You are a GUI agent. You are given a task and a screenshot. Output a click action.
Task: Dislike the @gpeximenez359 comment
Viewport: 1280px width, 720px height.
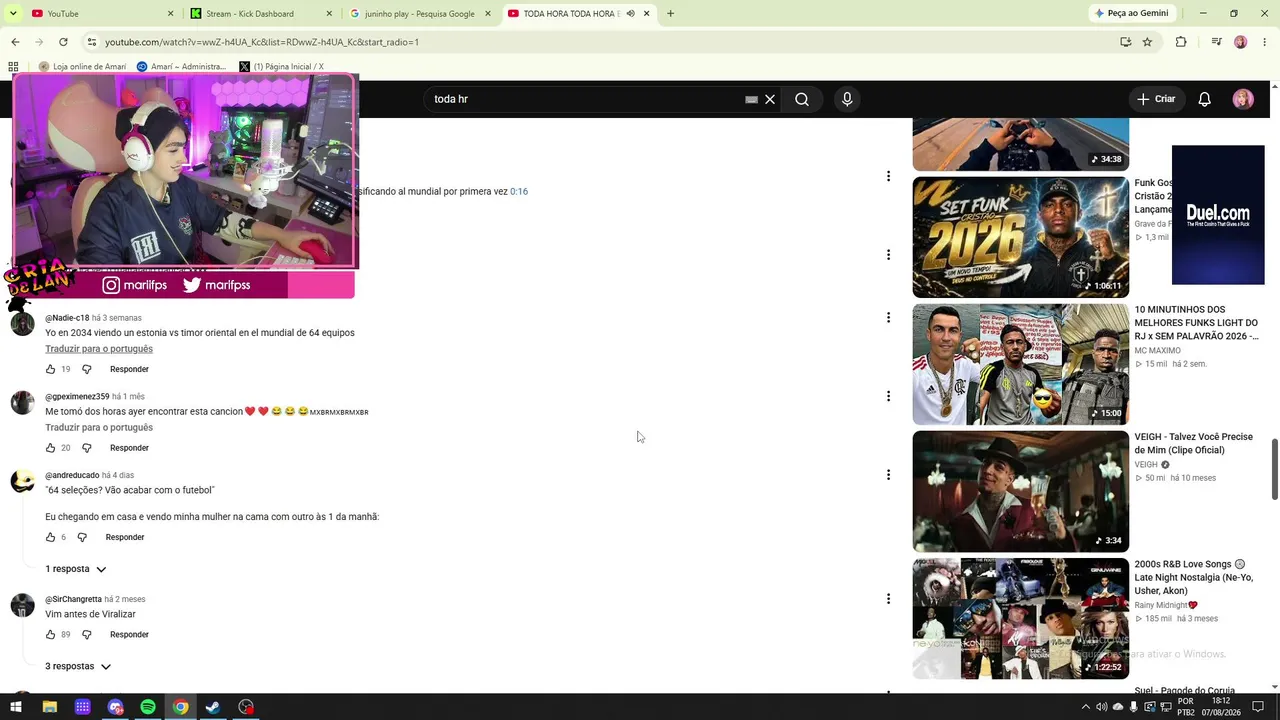(87, 448)
